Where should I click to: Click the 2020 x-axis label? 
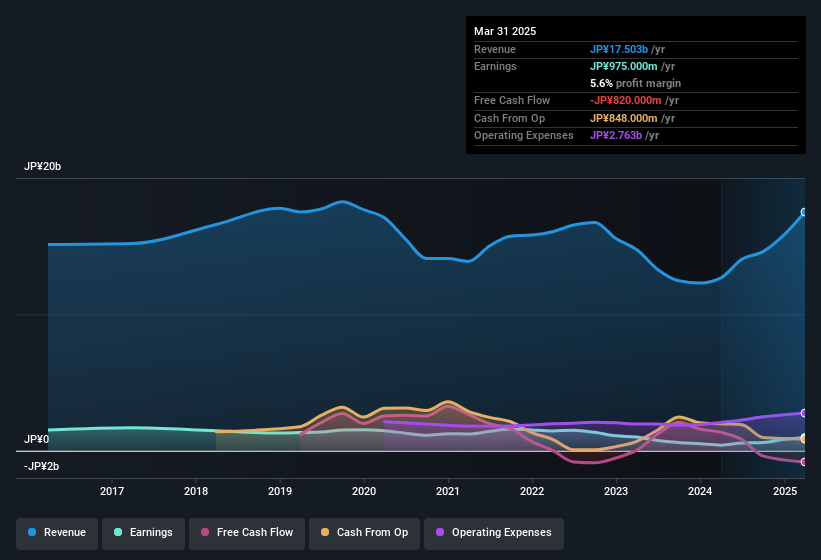point(364,491)
